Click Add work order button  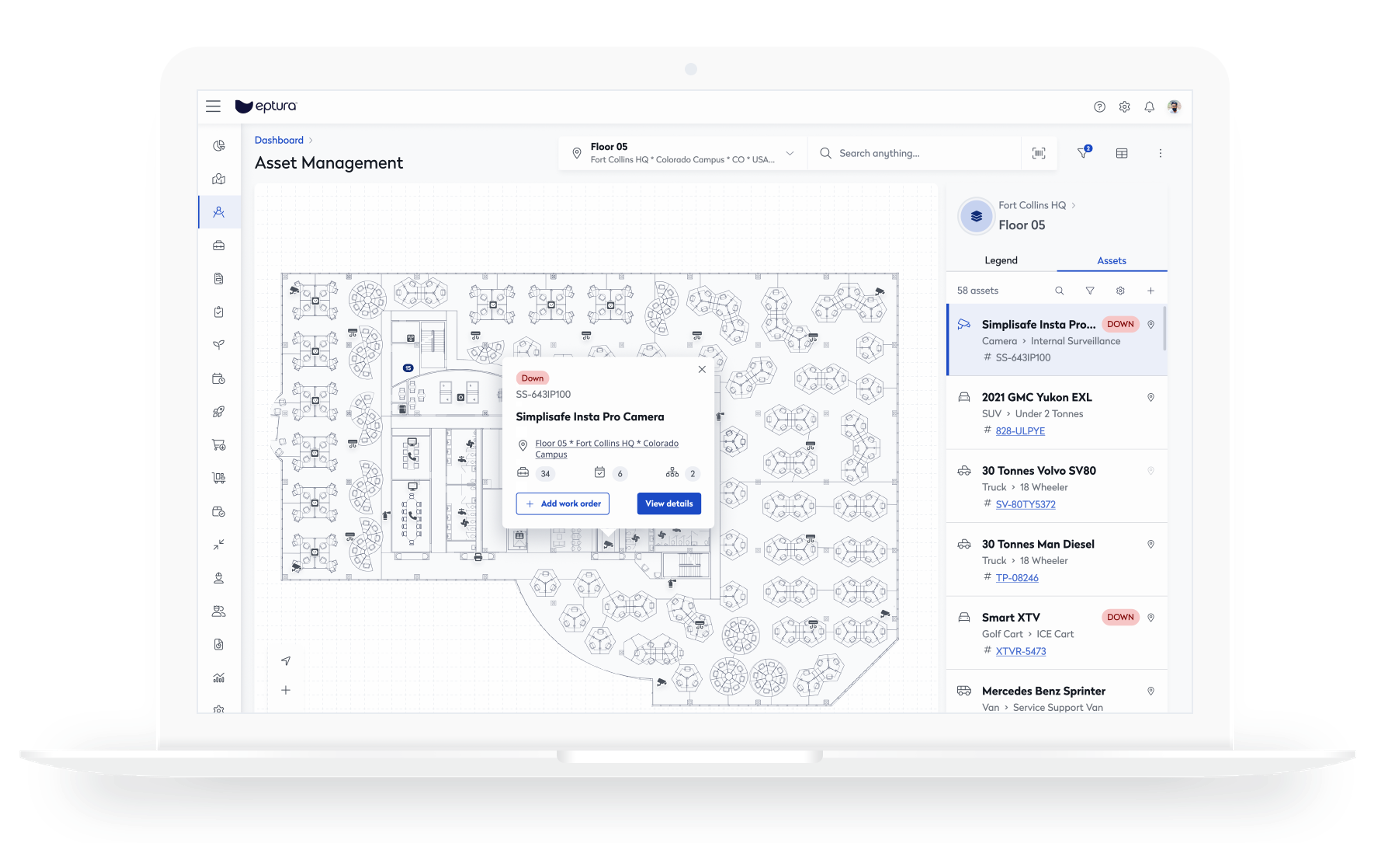563,504
